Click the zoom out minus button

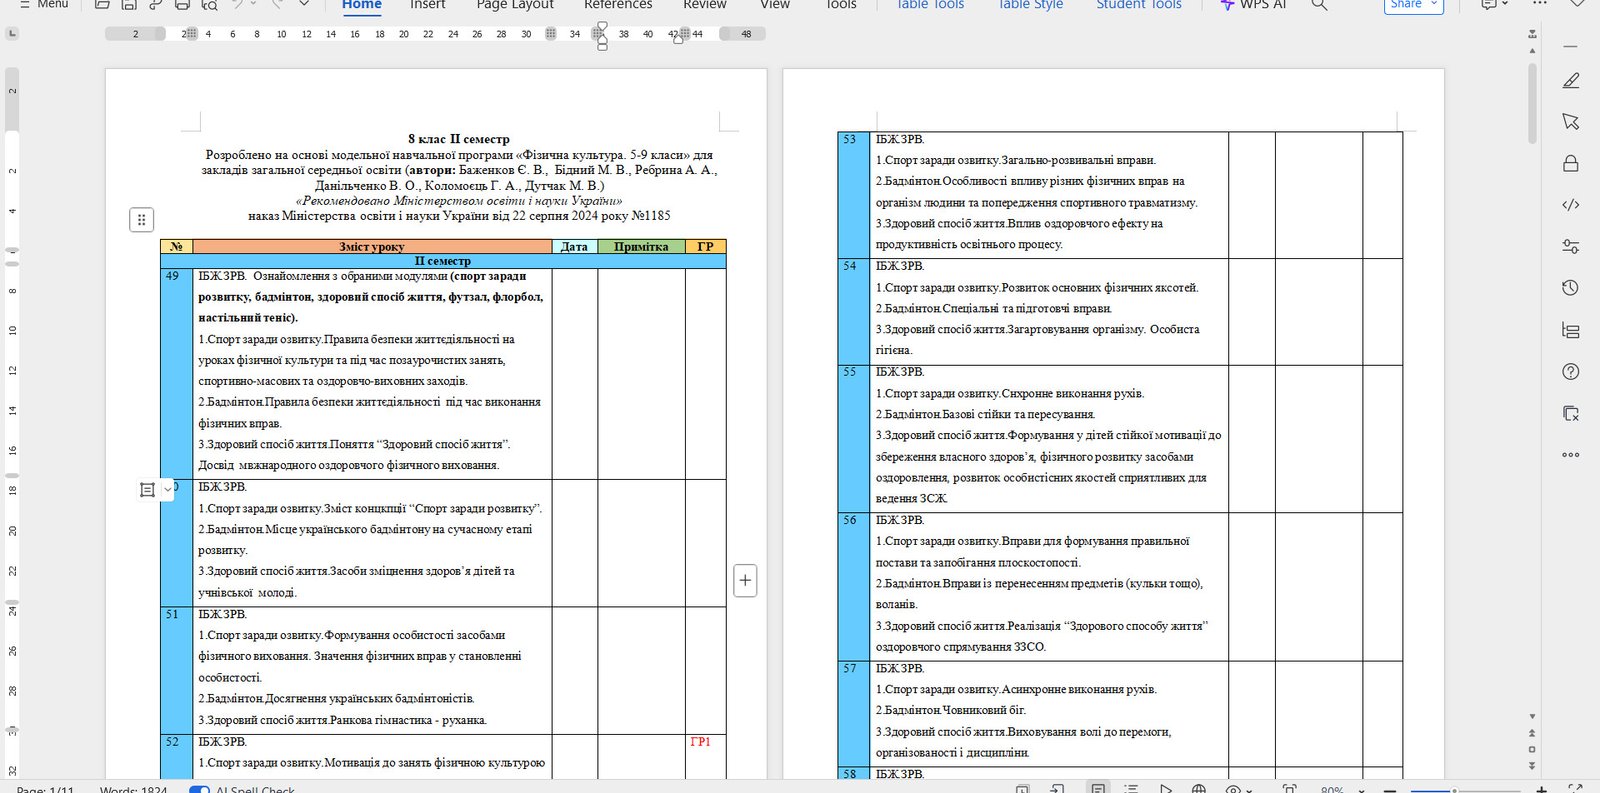tap(1389, 790)
